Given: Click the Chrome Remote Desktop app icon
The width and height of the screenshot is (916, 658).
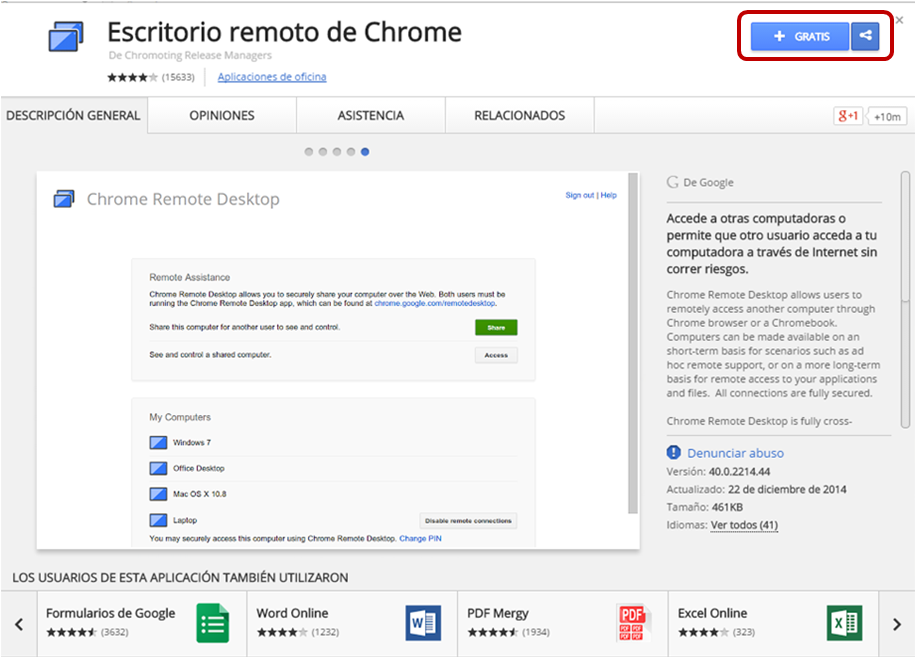Looking at the screenshot, I should coord(65,36).
